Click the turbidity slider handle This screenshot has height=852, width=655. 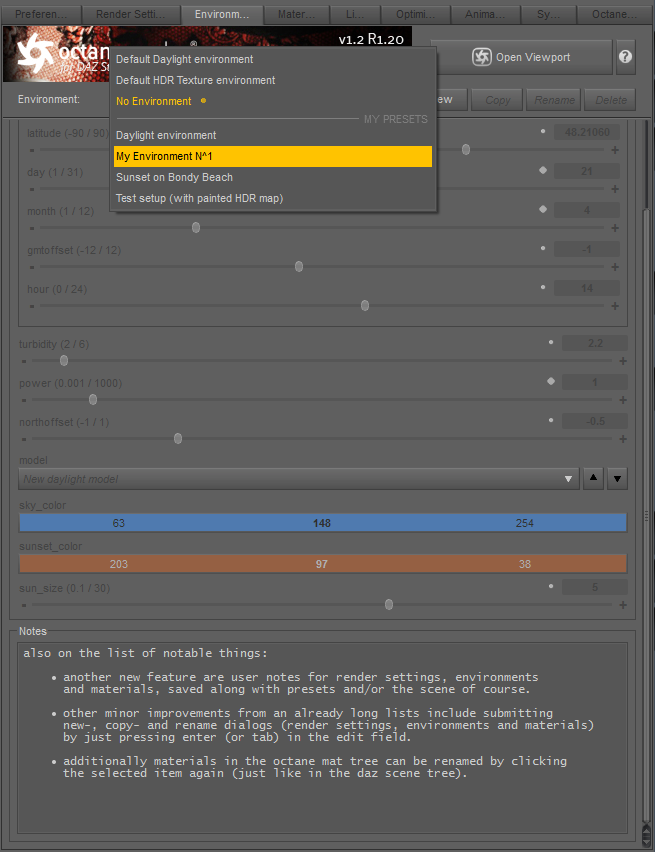click(64, 361)
